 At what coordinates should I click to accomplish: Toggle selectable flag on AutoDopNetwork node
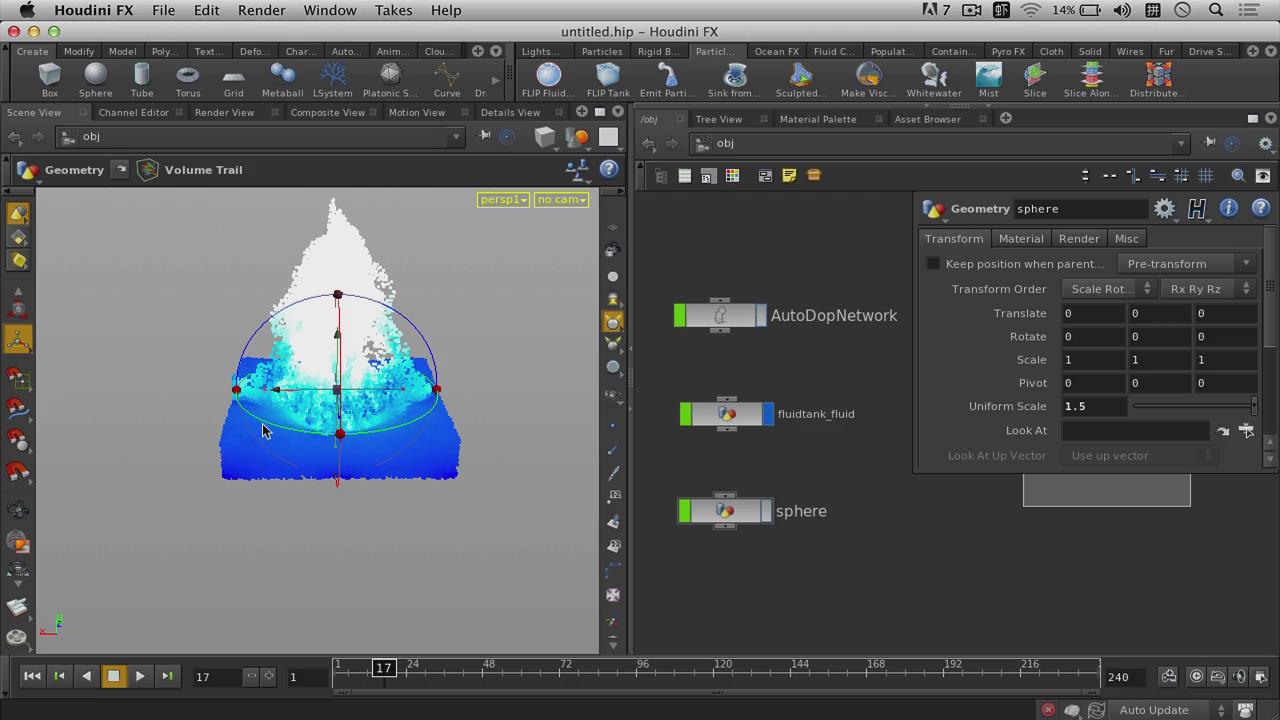click(x=680, y=316)
